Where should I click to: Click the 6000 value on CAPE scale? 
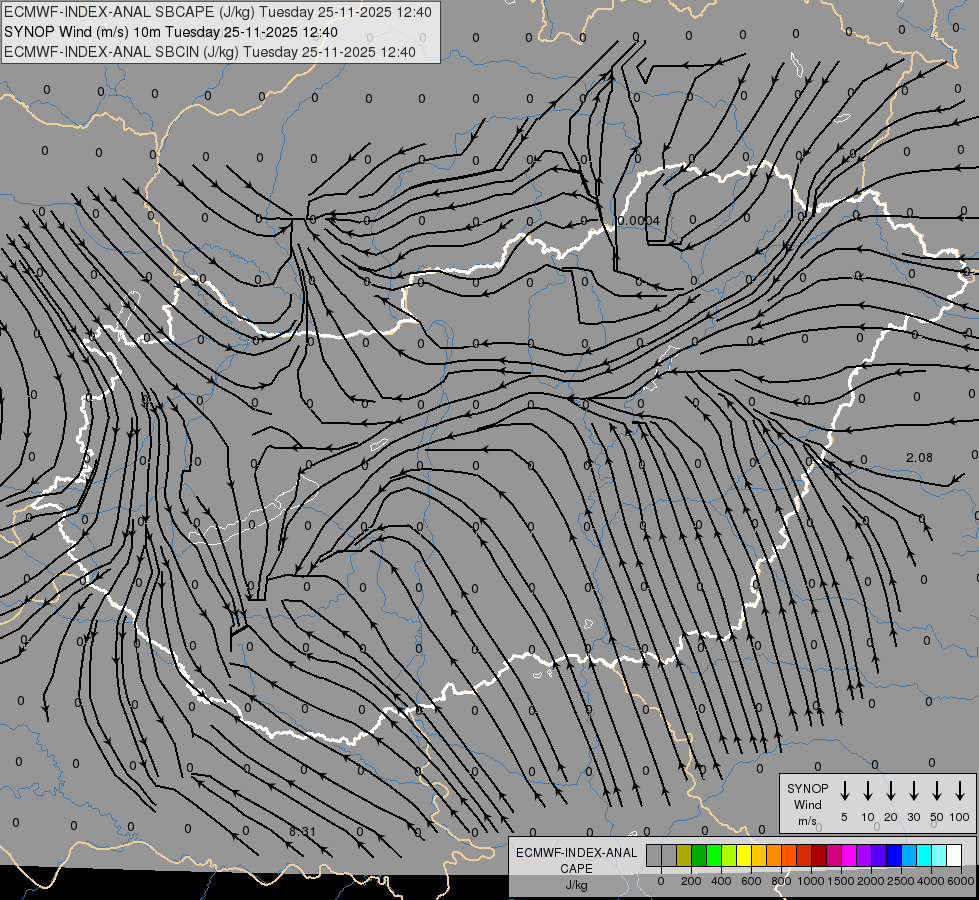coord(961,881)
